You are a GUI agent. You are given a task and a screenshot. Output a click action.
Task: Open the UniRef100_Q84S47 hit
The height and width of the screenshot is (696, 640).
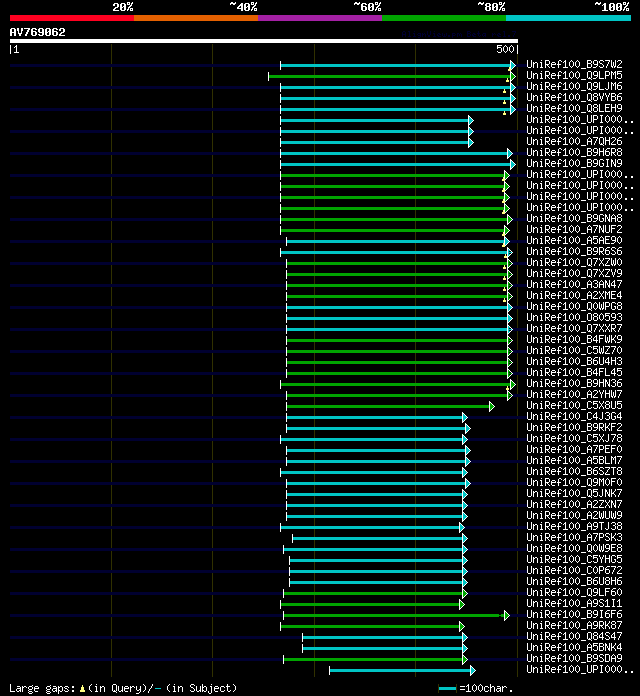[x=574, y=637]
